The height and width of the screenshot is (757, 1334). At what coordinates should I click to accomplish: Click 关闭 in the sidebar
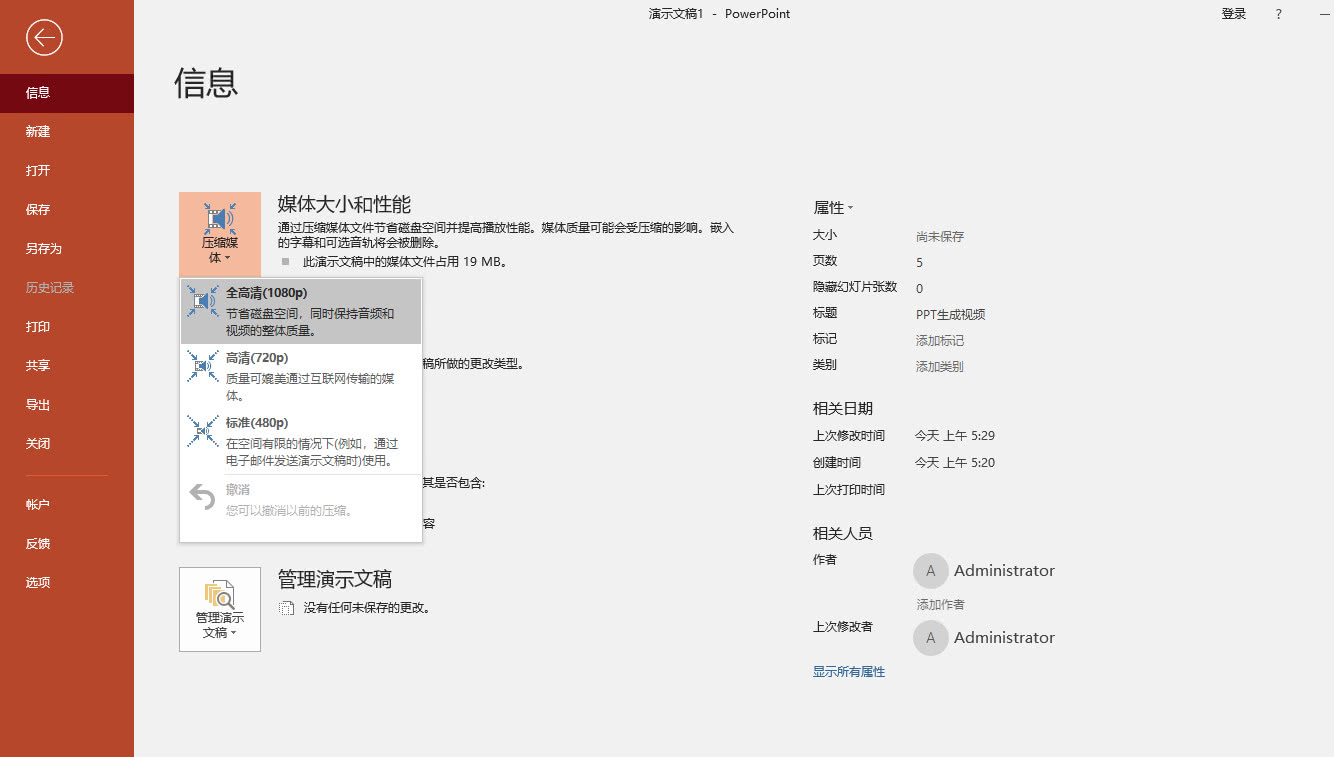pyautogui.click(x=67, y=444)
